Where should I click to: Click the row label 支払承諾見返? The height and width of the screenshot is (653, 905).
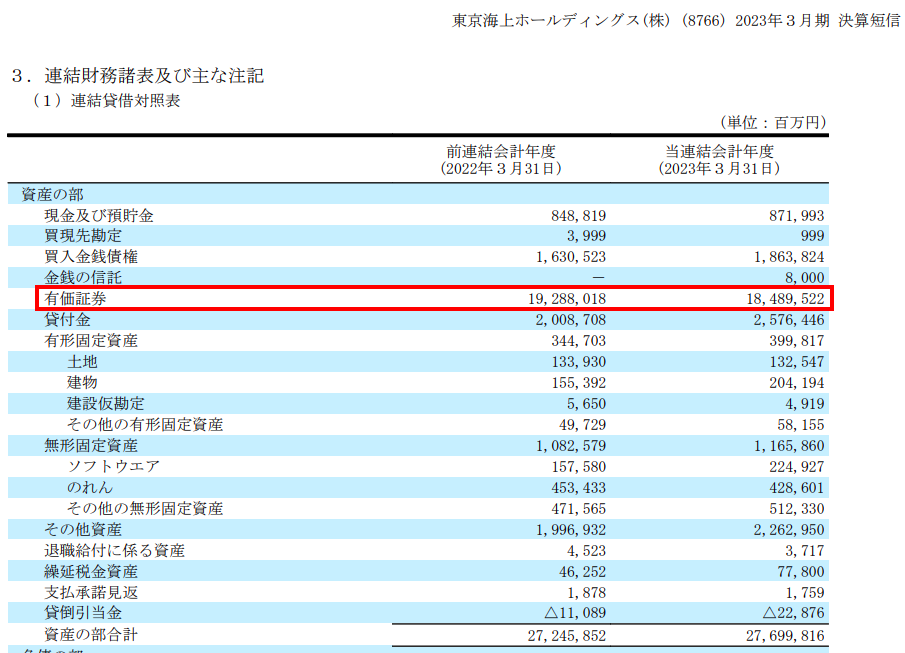point(91,592)
